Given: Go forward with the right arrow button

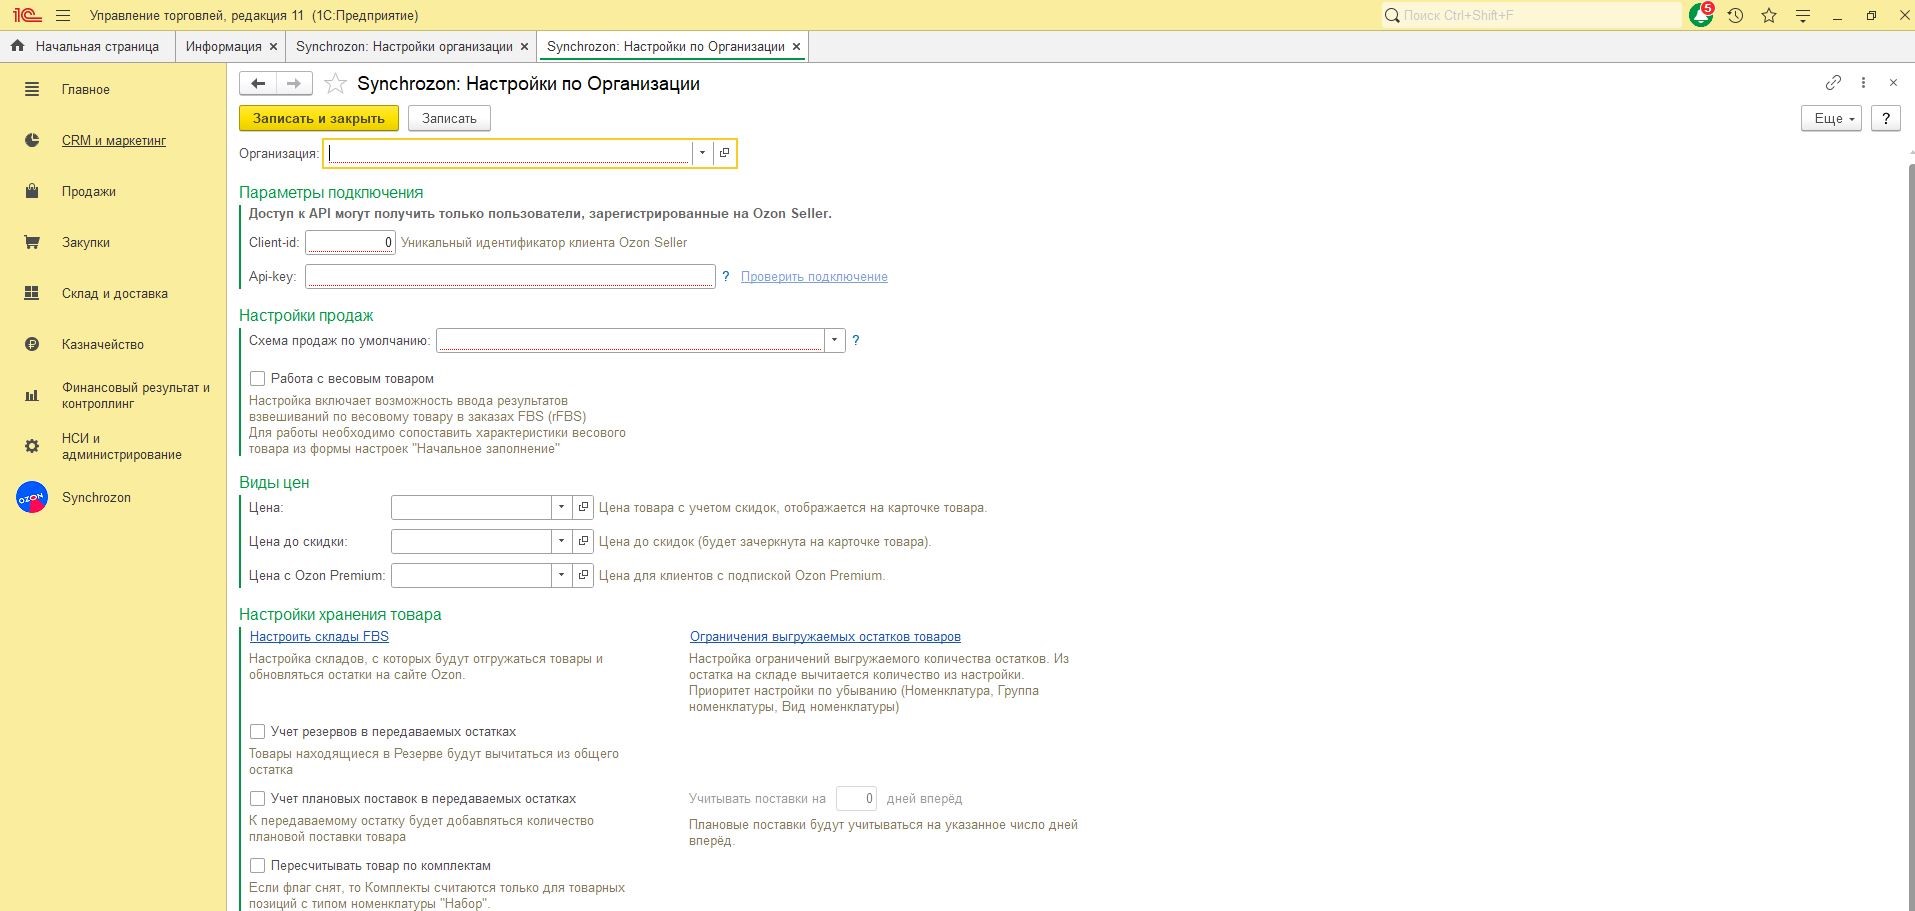Looking at the screenshot, I should click(x=294, y=84).
